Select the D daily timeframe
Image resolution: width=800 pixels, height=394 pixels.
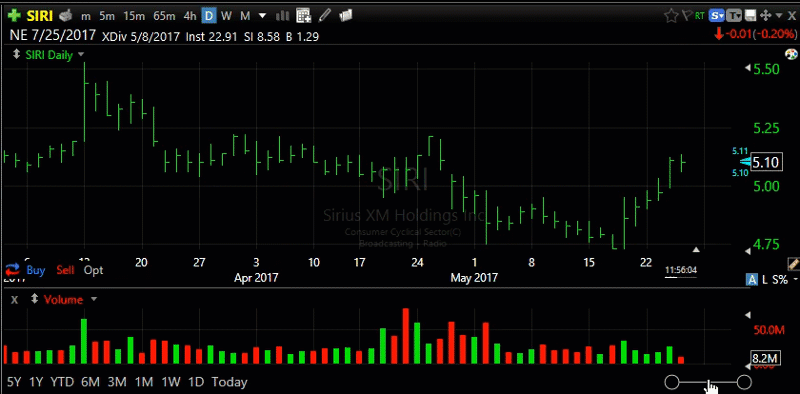click(x=209, y=16)
